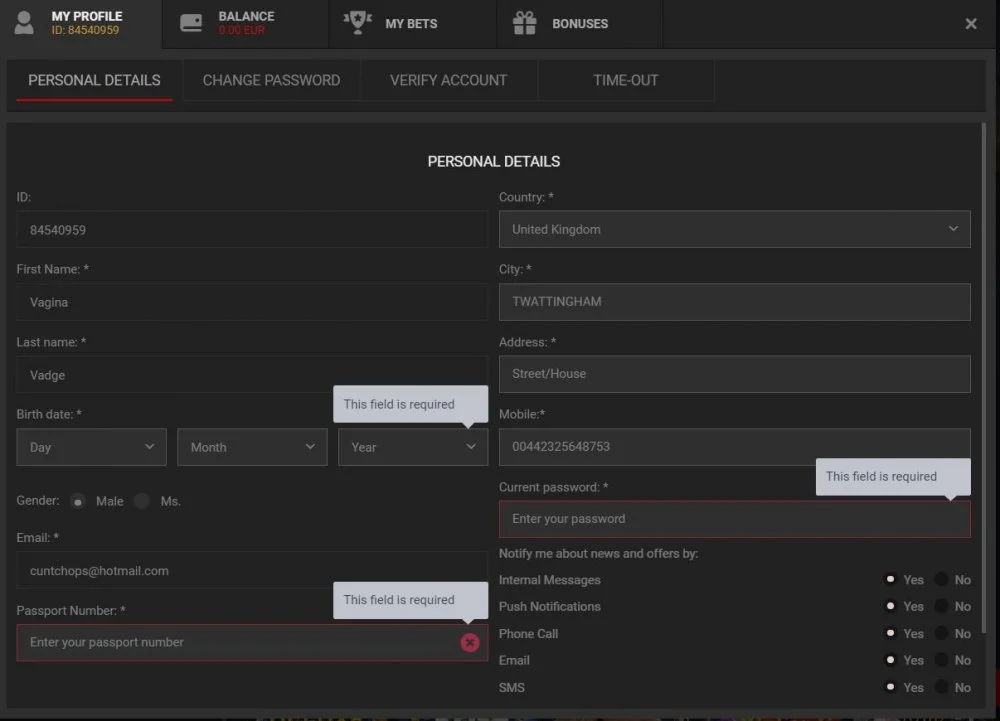1000x721 pixels.
Task: Select No for Email notifications
Action: 941,660
